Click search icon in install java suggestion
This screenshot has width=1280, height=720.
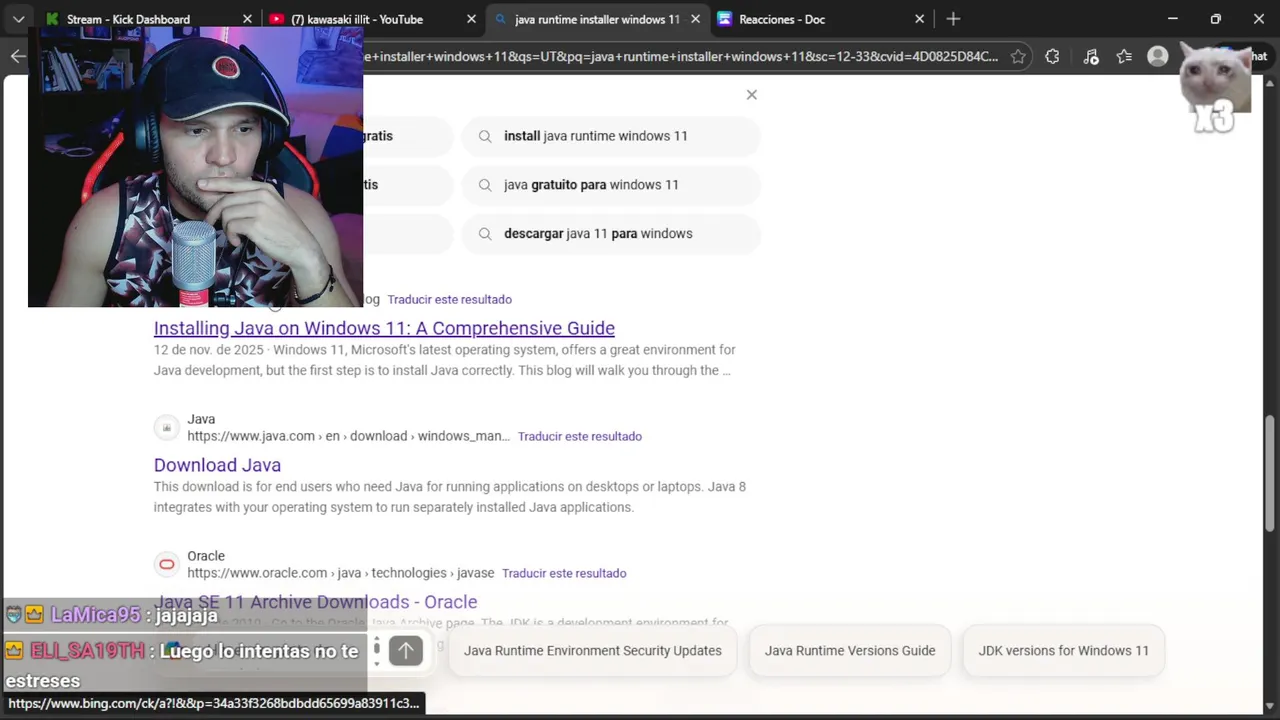[485, 136]
